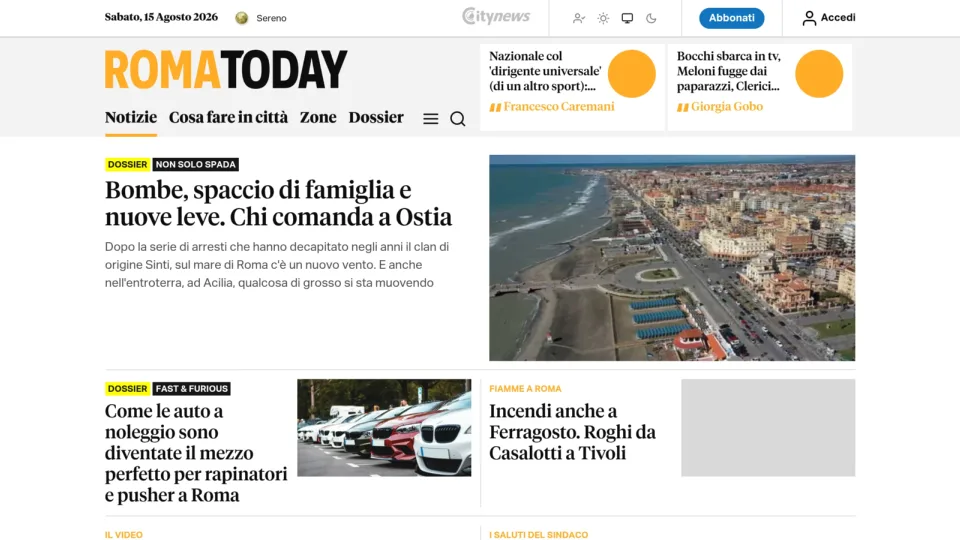
Task: Click the search magnifier icon
Action: pyautogui.click(x=457, y=119)
